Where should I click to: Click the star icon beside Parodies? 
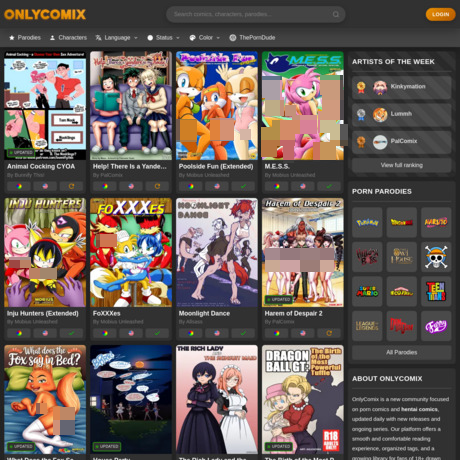(12, 38)
